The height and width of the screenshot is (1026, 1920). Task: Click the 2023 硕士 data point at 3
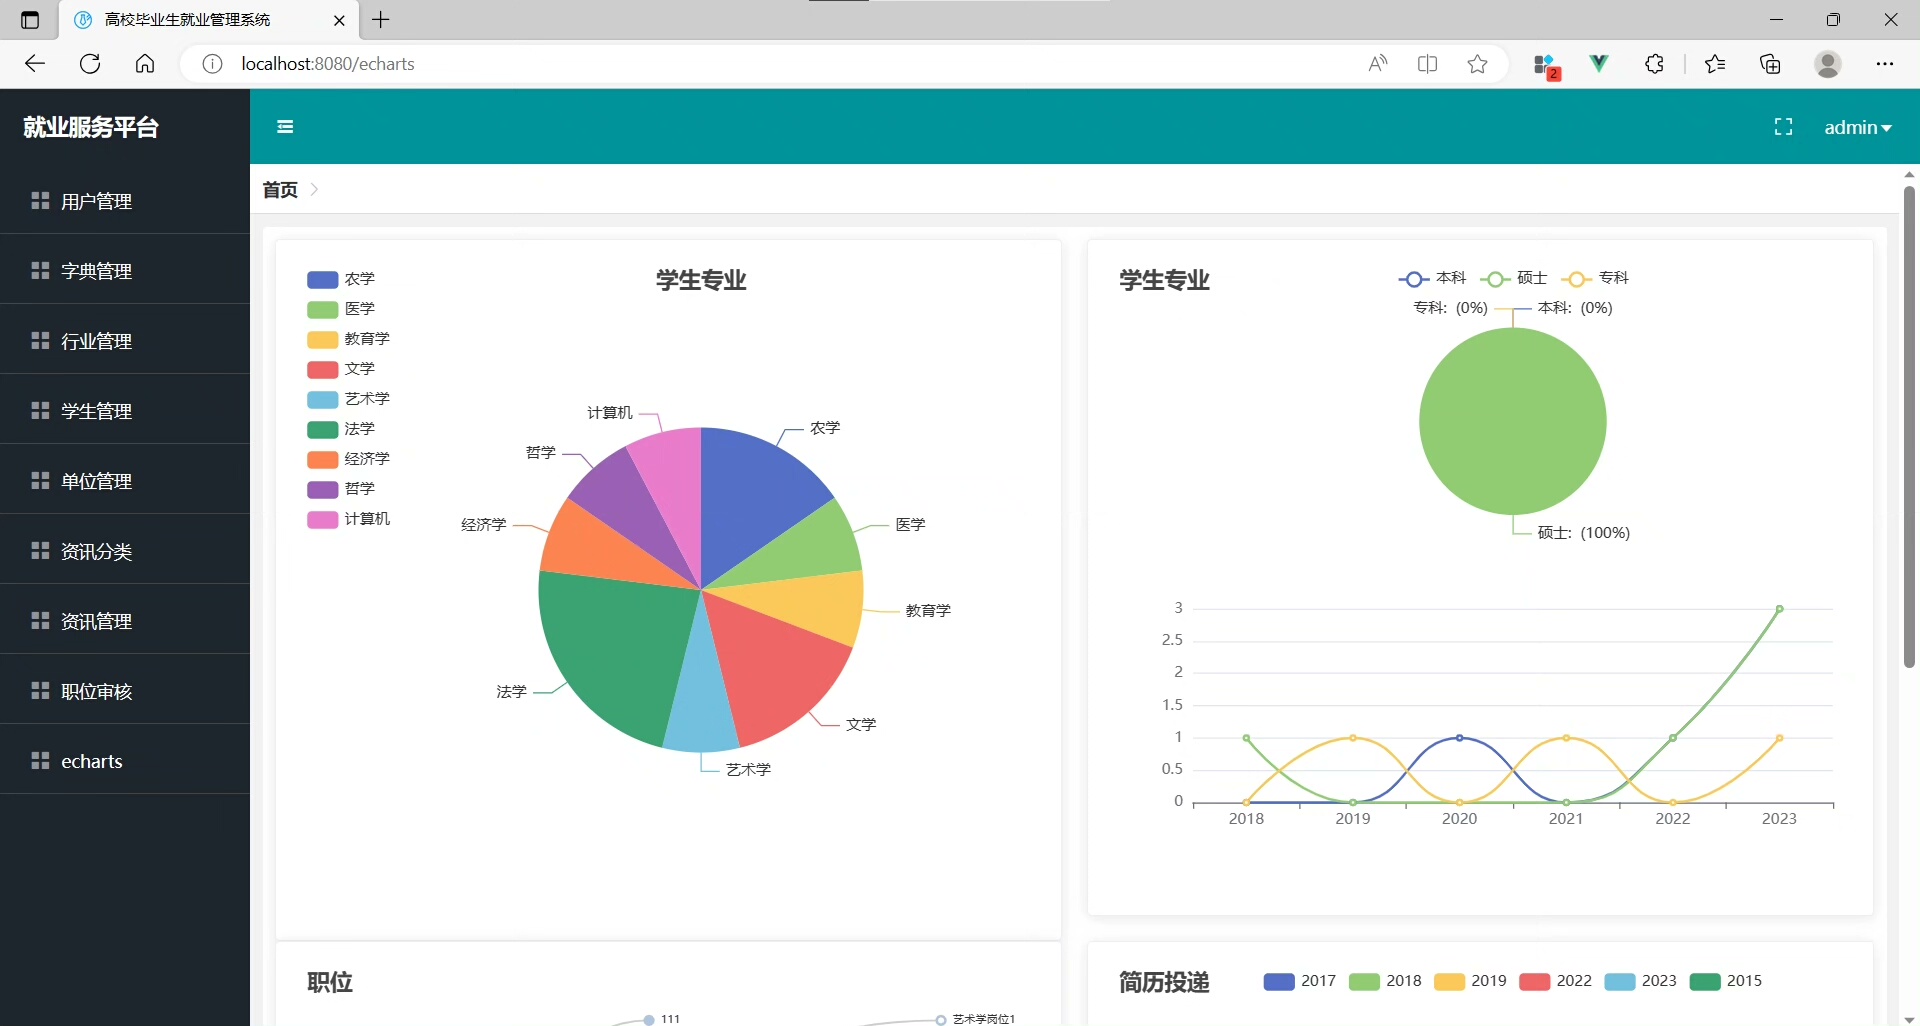coord(1779,608)
